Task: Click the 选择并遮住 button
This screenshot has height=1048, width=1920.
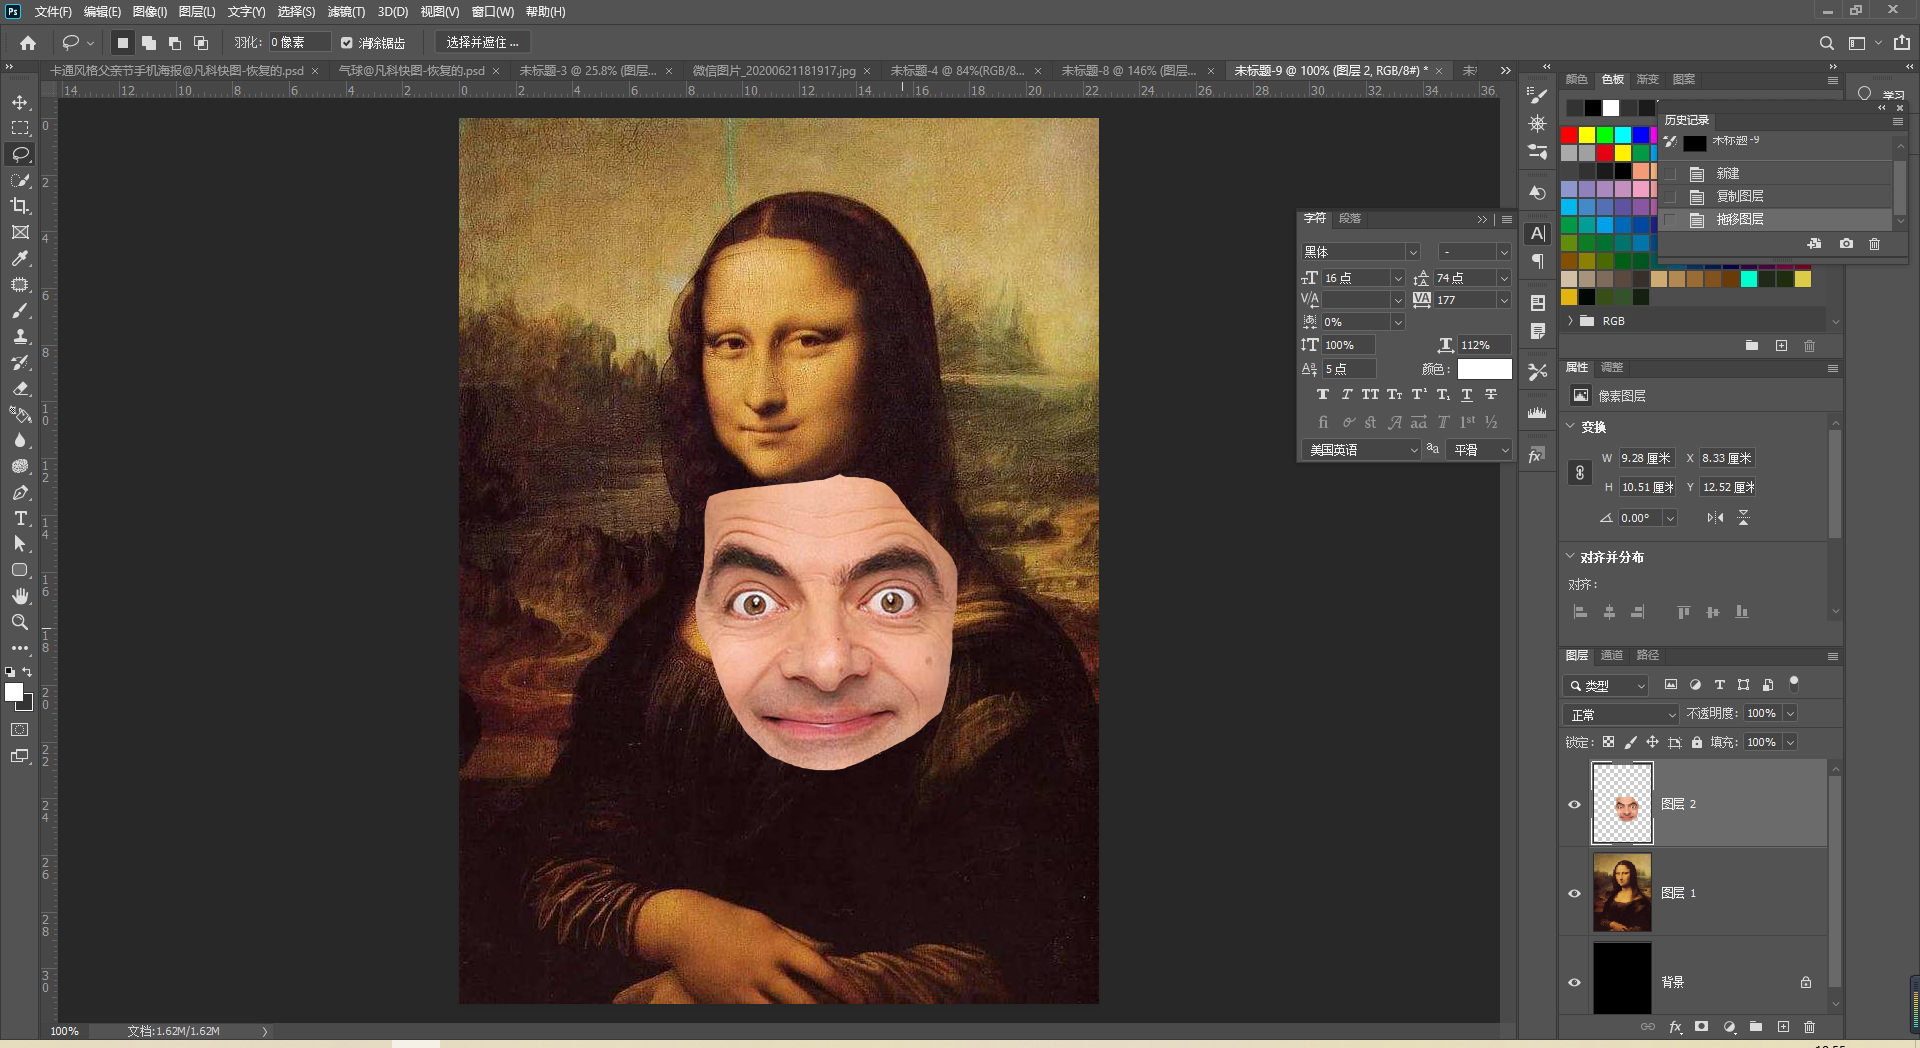Action: 482,43
